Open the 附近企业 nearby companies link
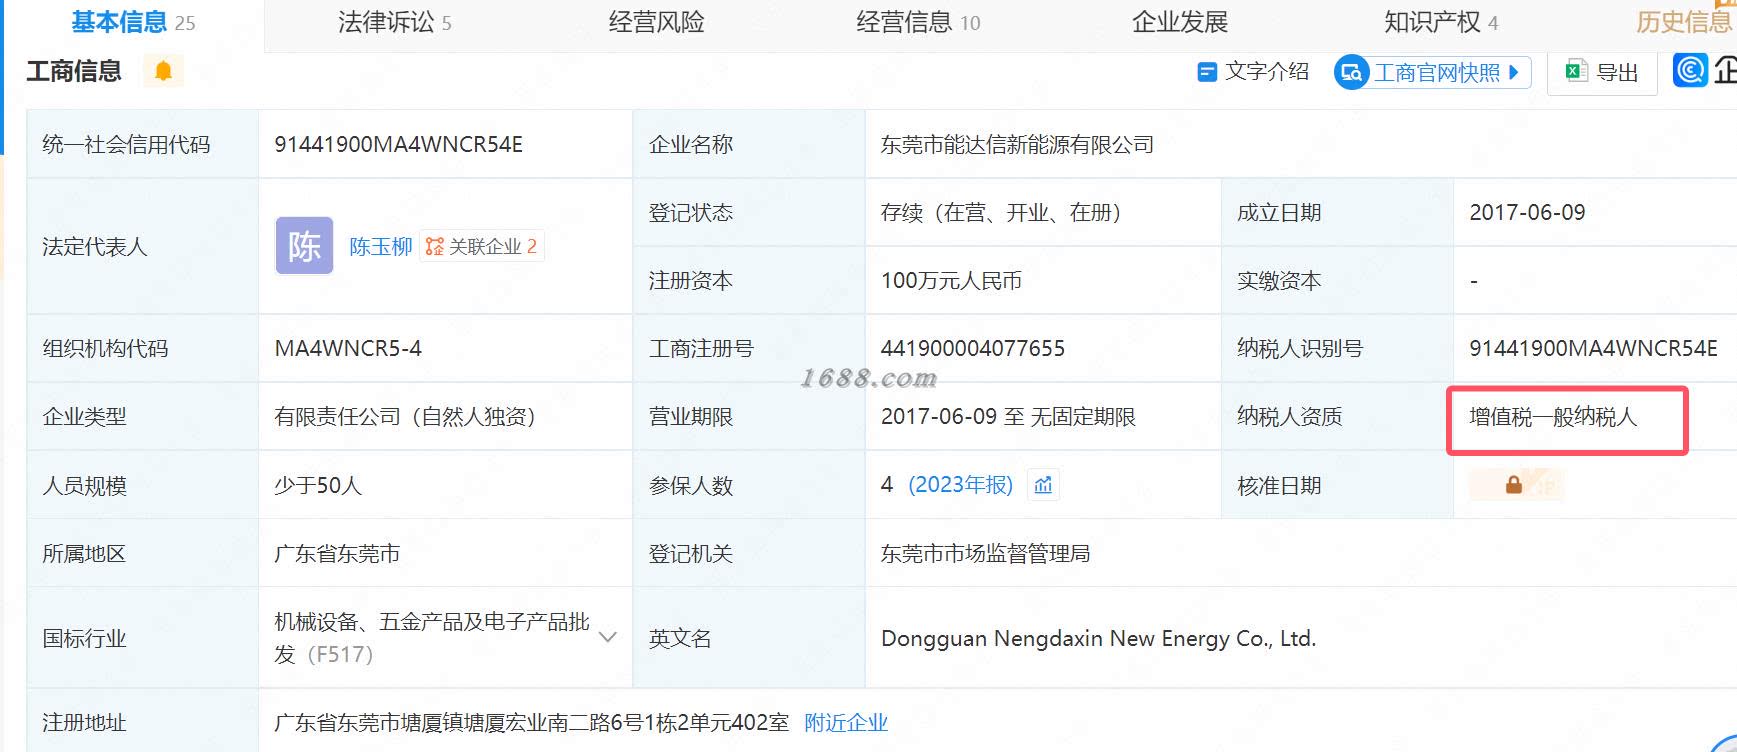 coord(846,723)
